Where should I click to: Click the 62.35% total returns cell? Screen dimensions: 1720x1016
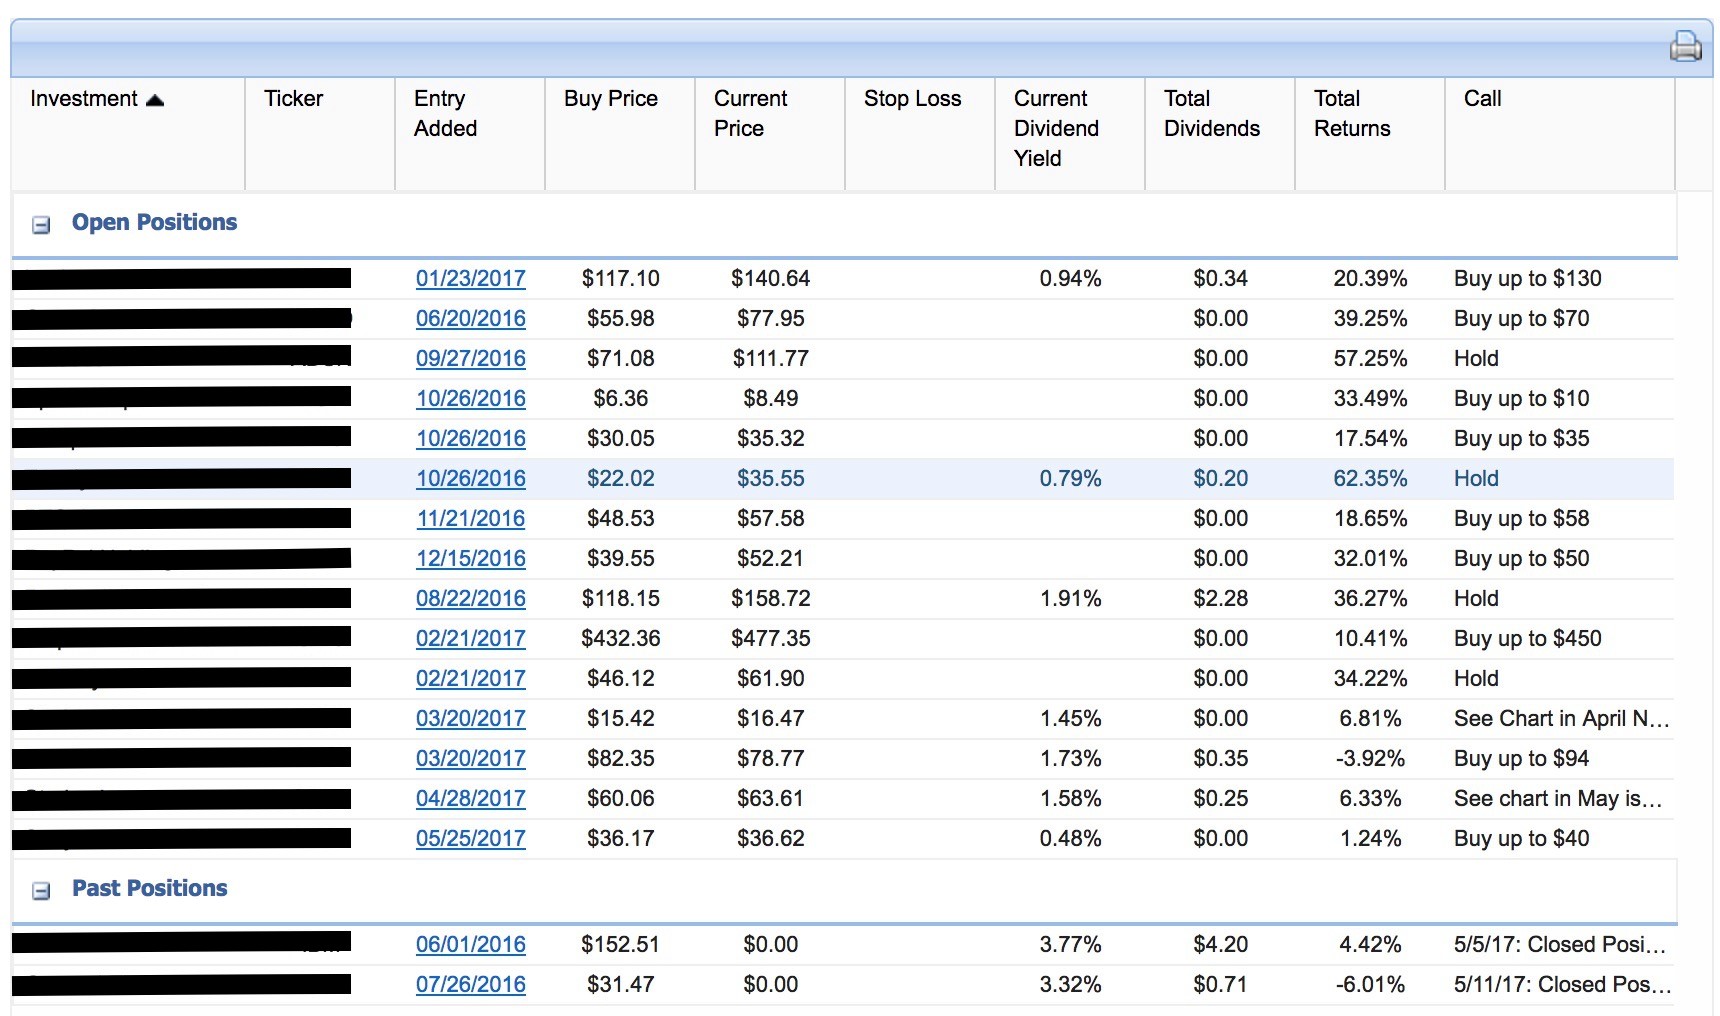(x=1371, y=479)
